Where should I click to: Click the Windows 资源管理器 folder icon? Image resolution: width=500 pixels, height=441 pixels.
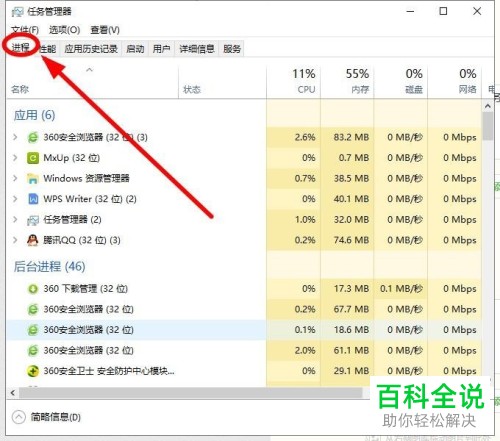tap(33, 178)
